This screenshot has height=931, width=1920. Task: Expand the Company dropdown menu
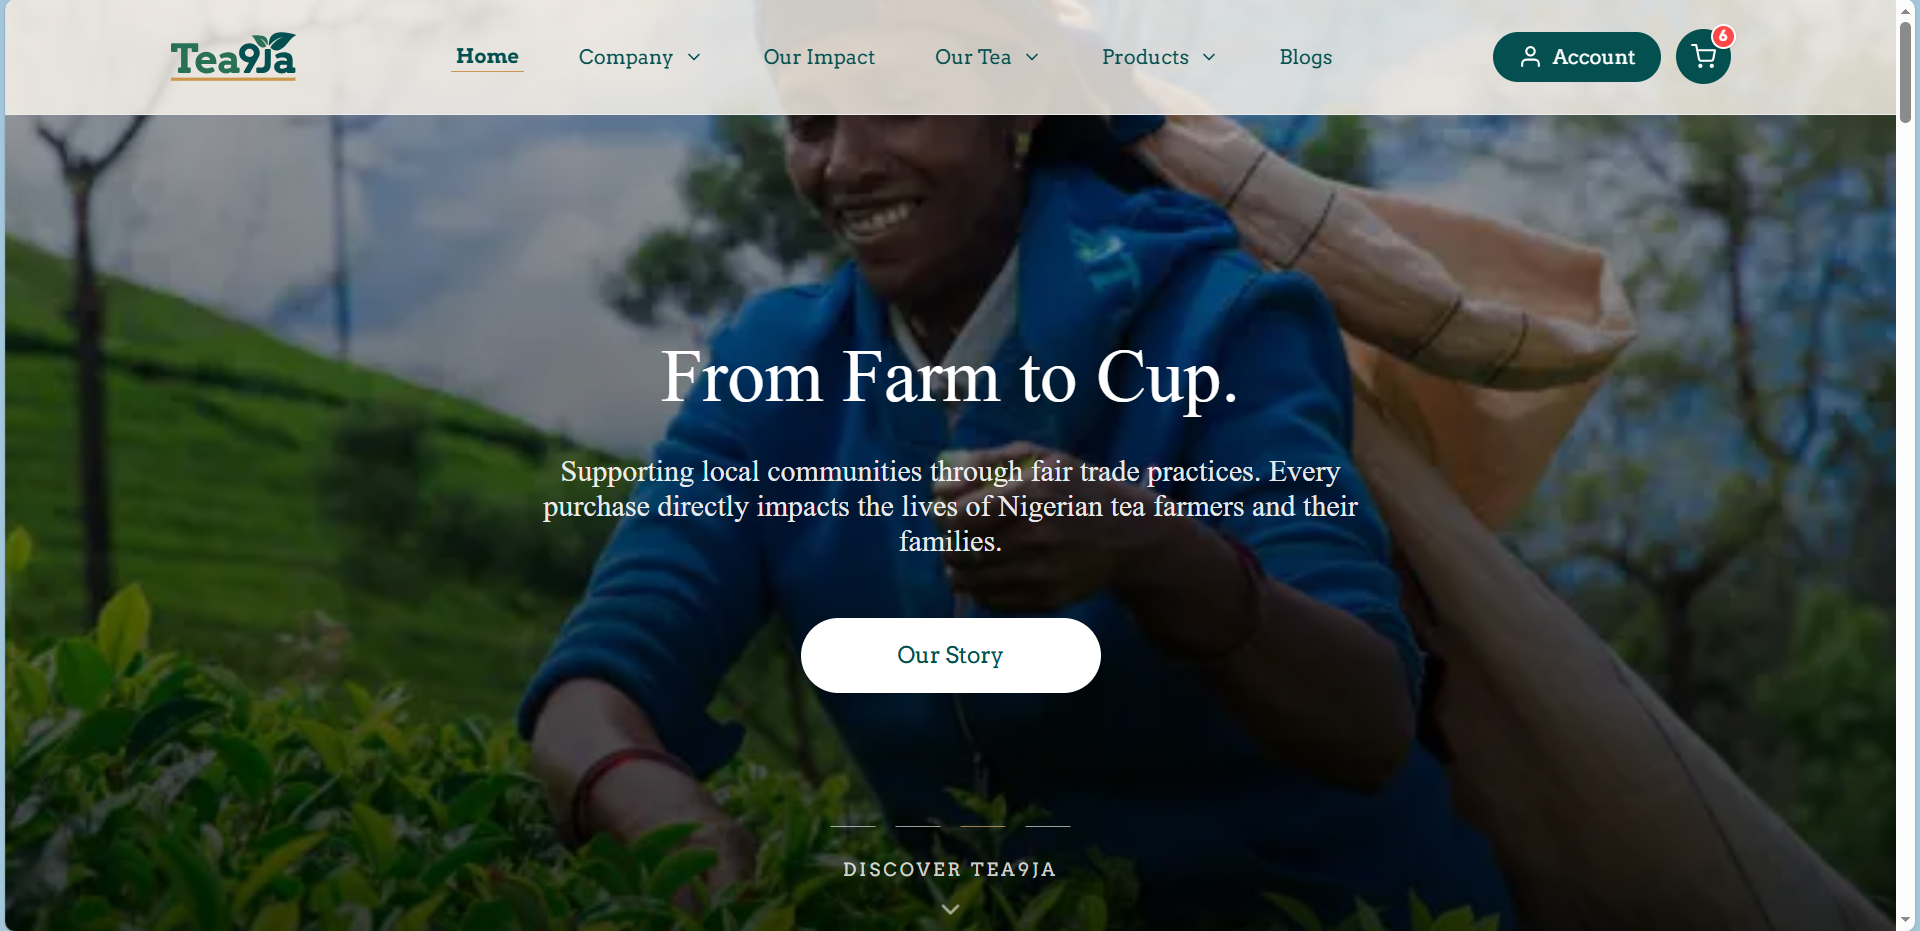[640, 57]
